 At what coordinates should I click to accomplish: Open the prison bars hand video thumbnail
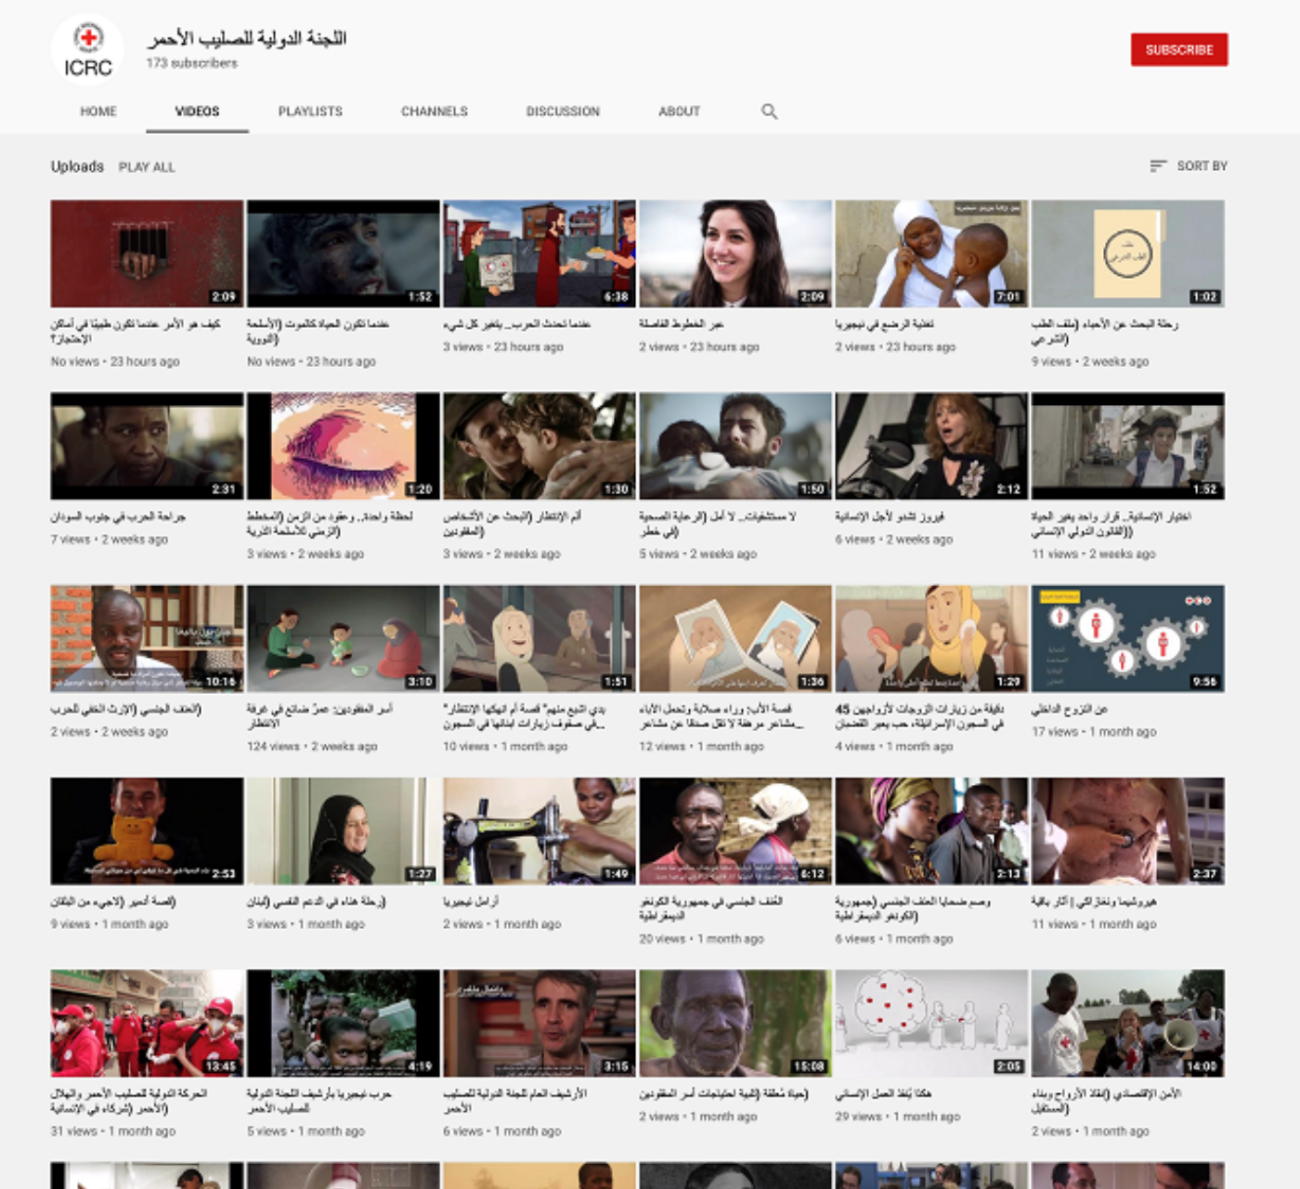click(x=147, y=253)
